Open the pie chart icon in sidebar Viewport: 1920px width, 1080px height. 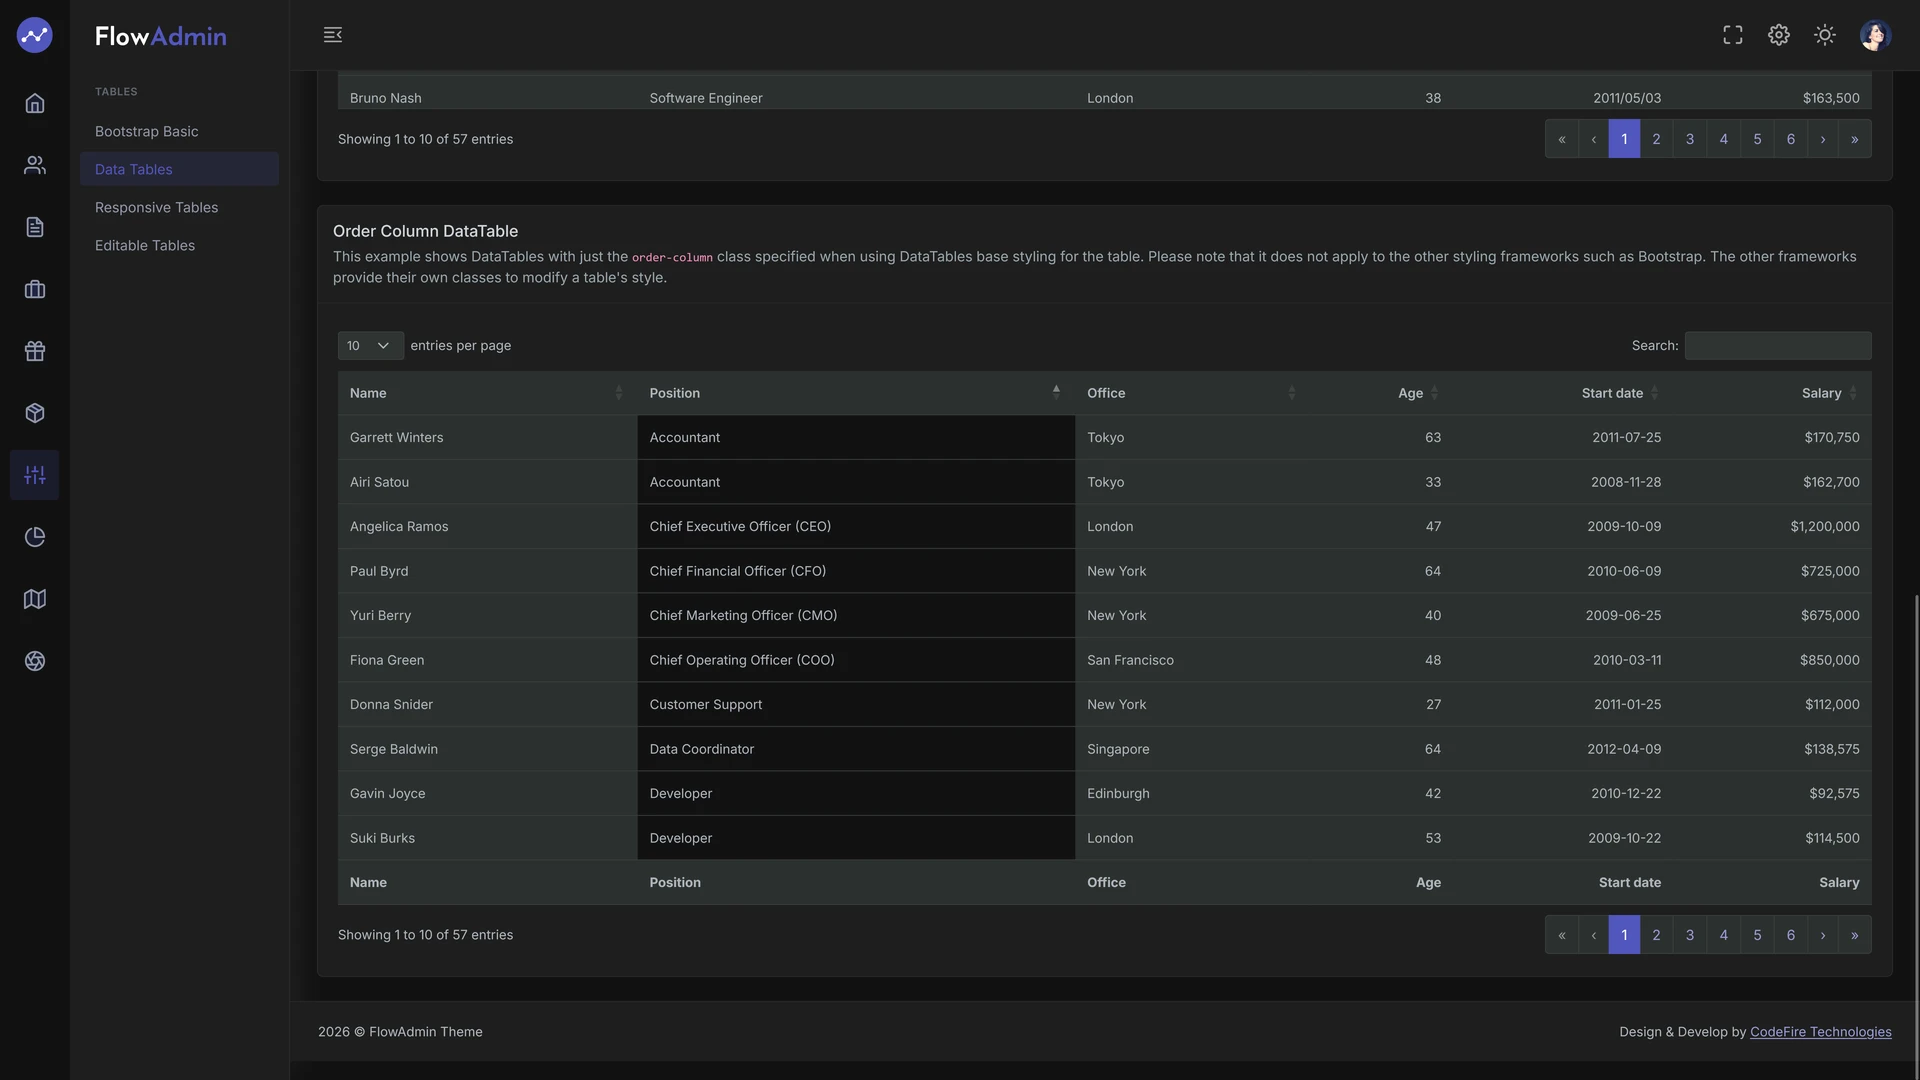pos(35,537)
